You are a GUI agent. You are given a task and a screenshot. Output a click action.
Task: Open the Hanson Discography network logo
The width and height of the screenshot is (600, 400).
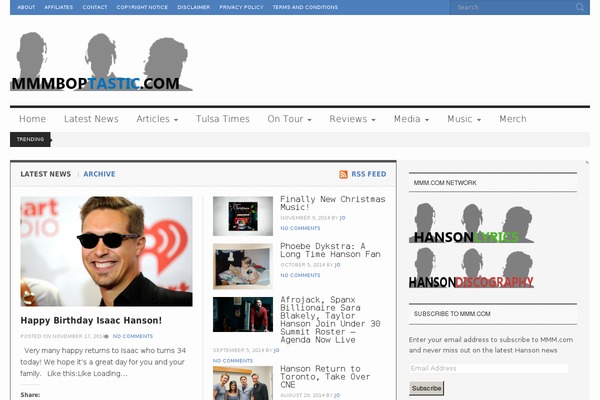[471, 268]
